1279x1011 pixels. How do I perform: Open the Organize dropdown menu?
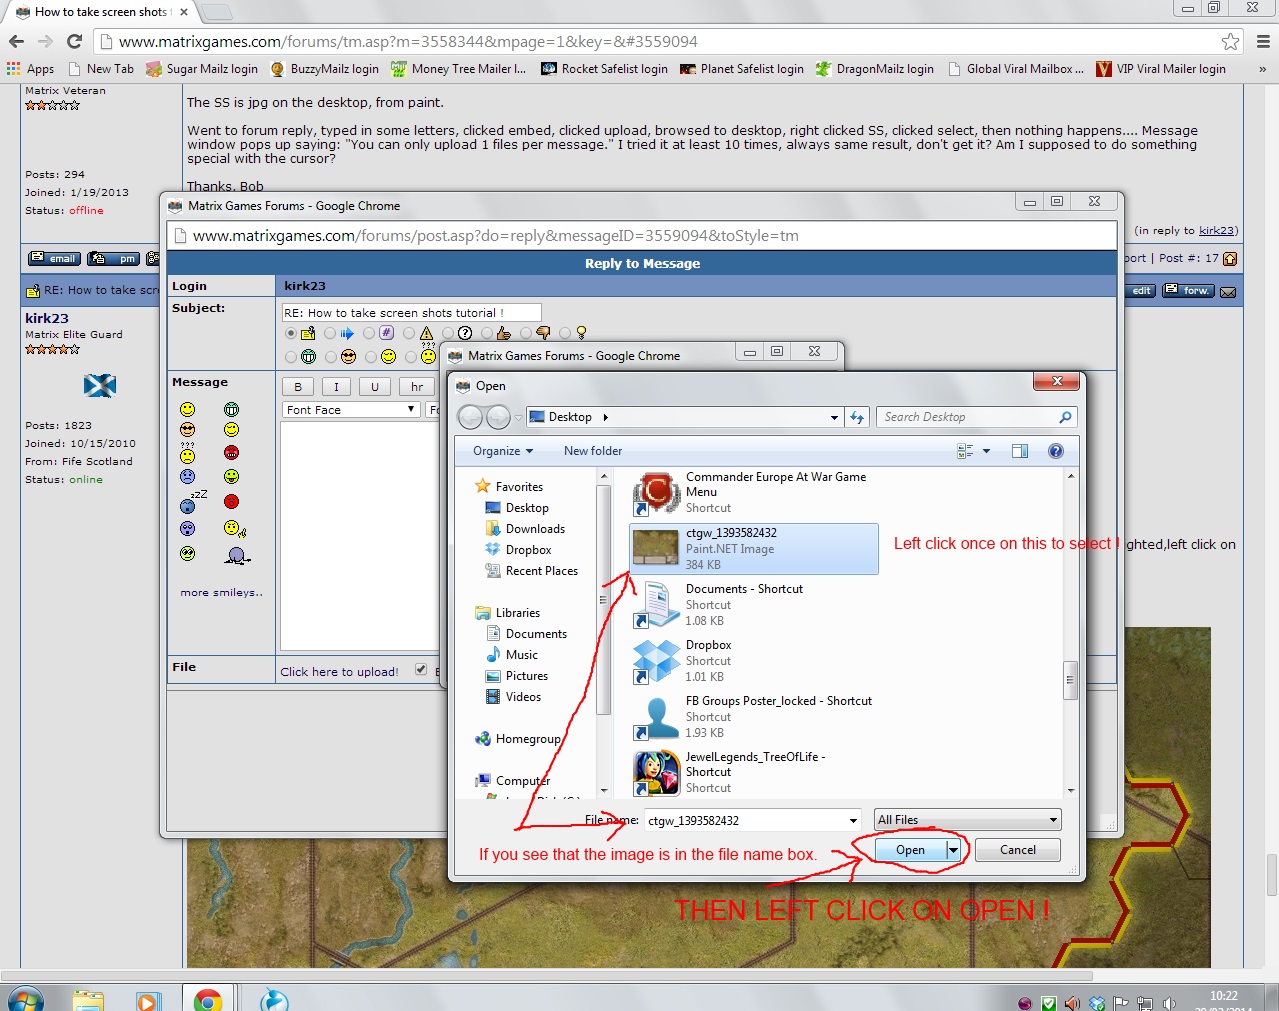pos(503,451)
